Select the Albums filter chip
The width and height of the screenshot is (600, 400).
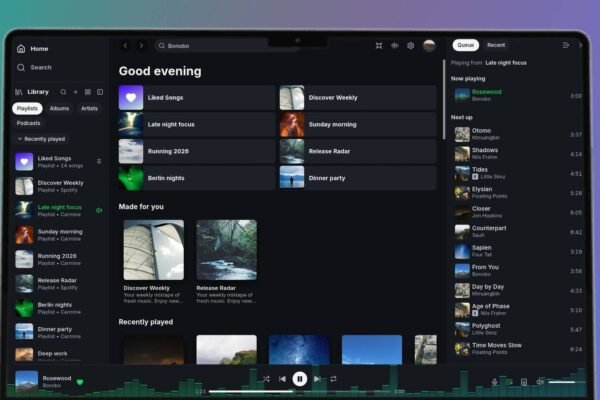[x=59, y=109]
